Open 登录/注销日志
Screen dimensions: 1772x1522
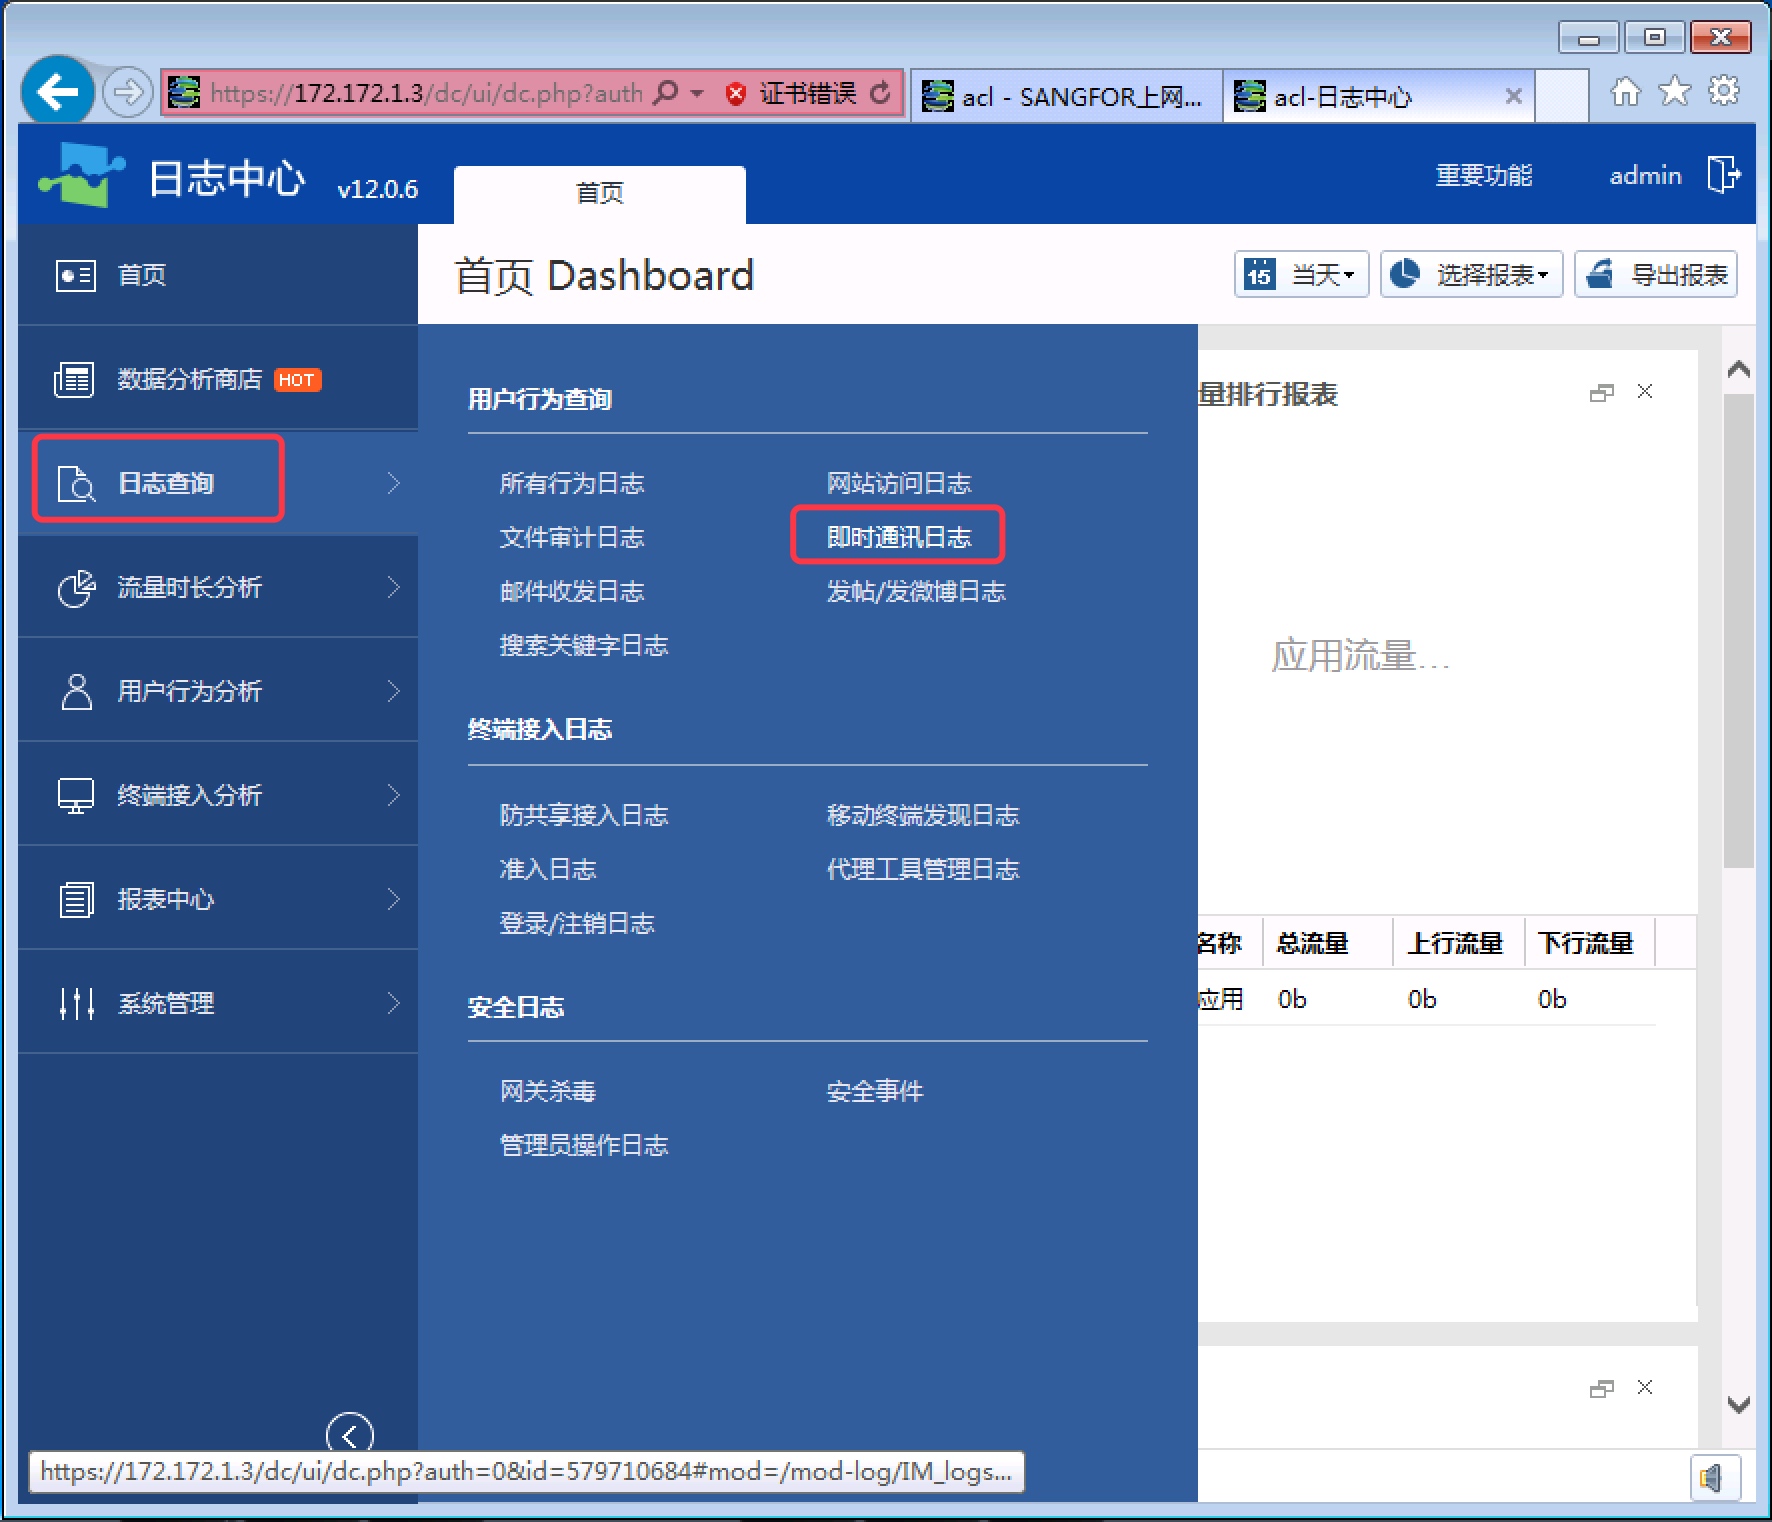577,924
